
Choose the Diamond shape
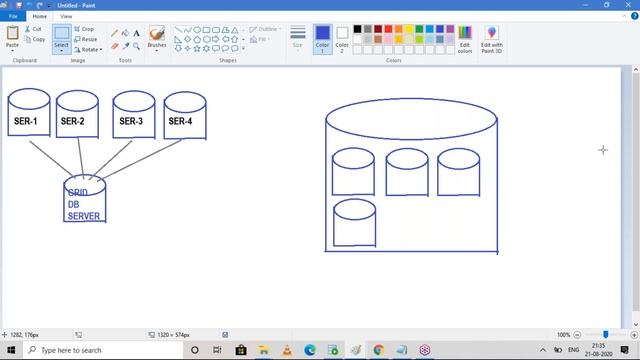pos(187,39)
